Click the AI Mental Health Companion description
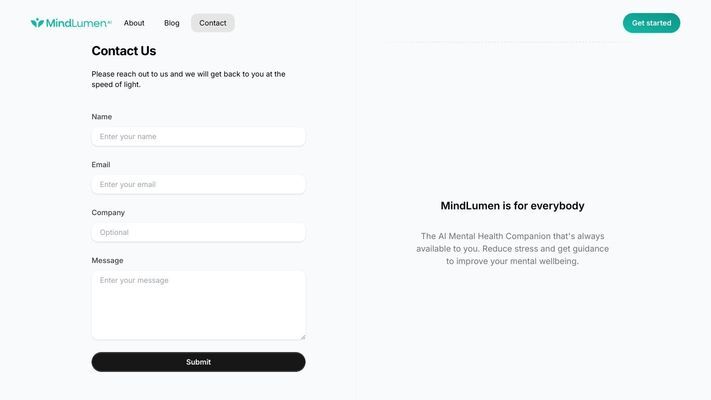 [x=512, y=249]
